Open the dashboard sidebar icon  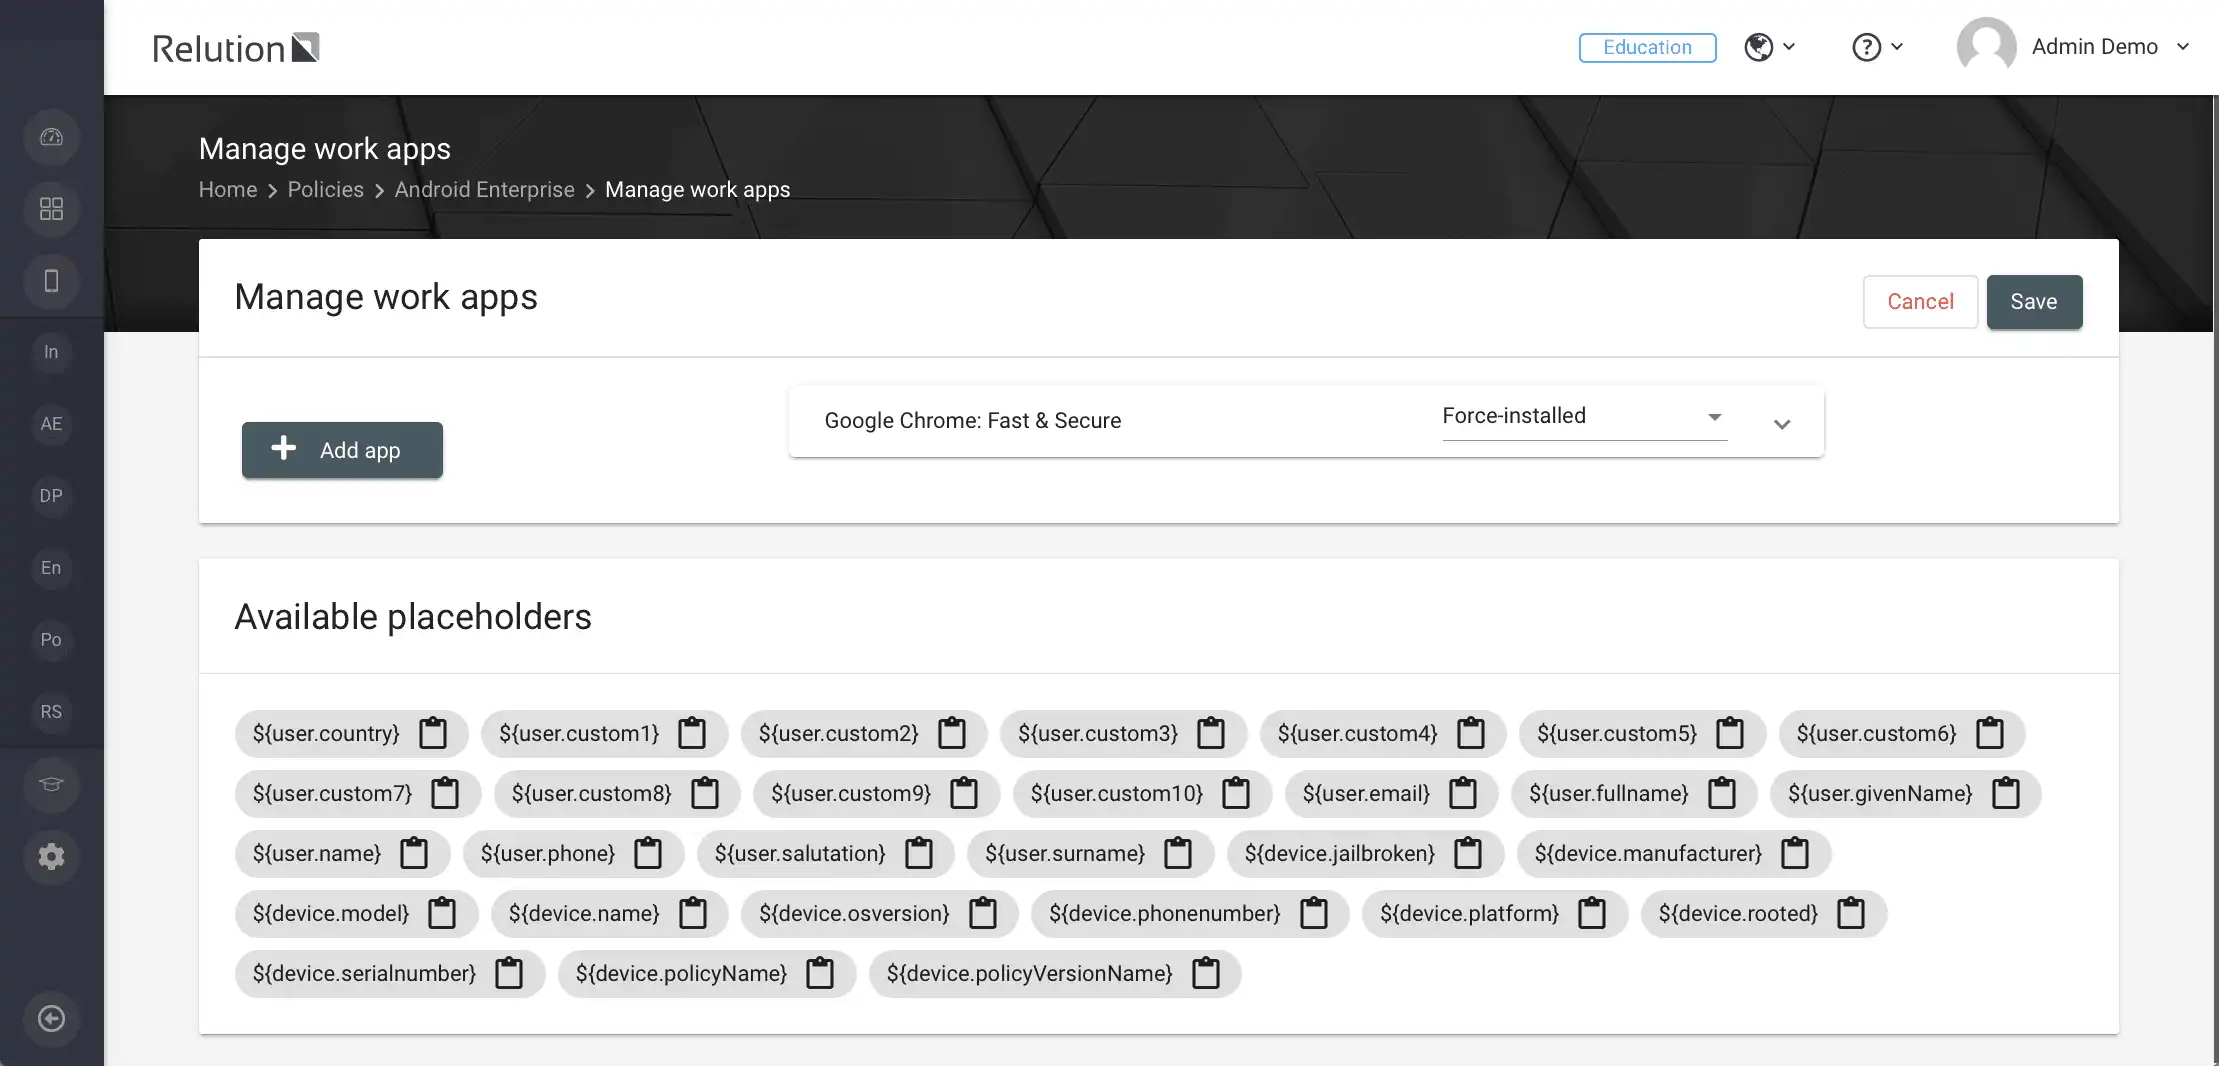[51, 137]
